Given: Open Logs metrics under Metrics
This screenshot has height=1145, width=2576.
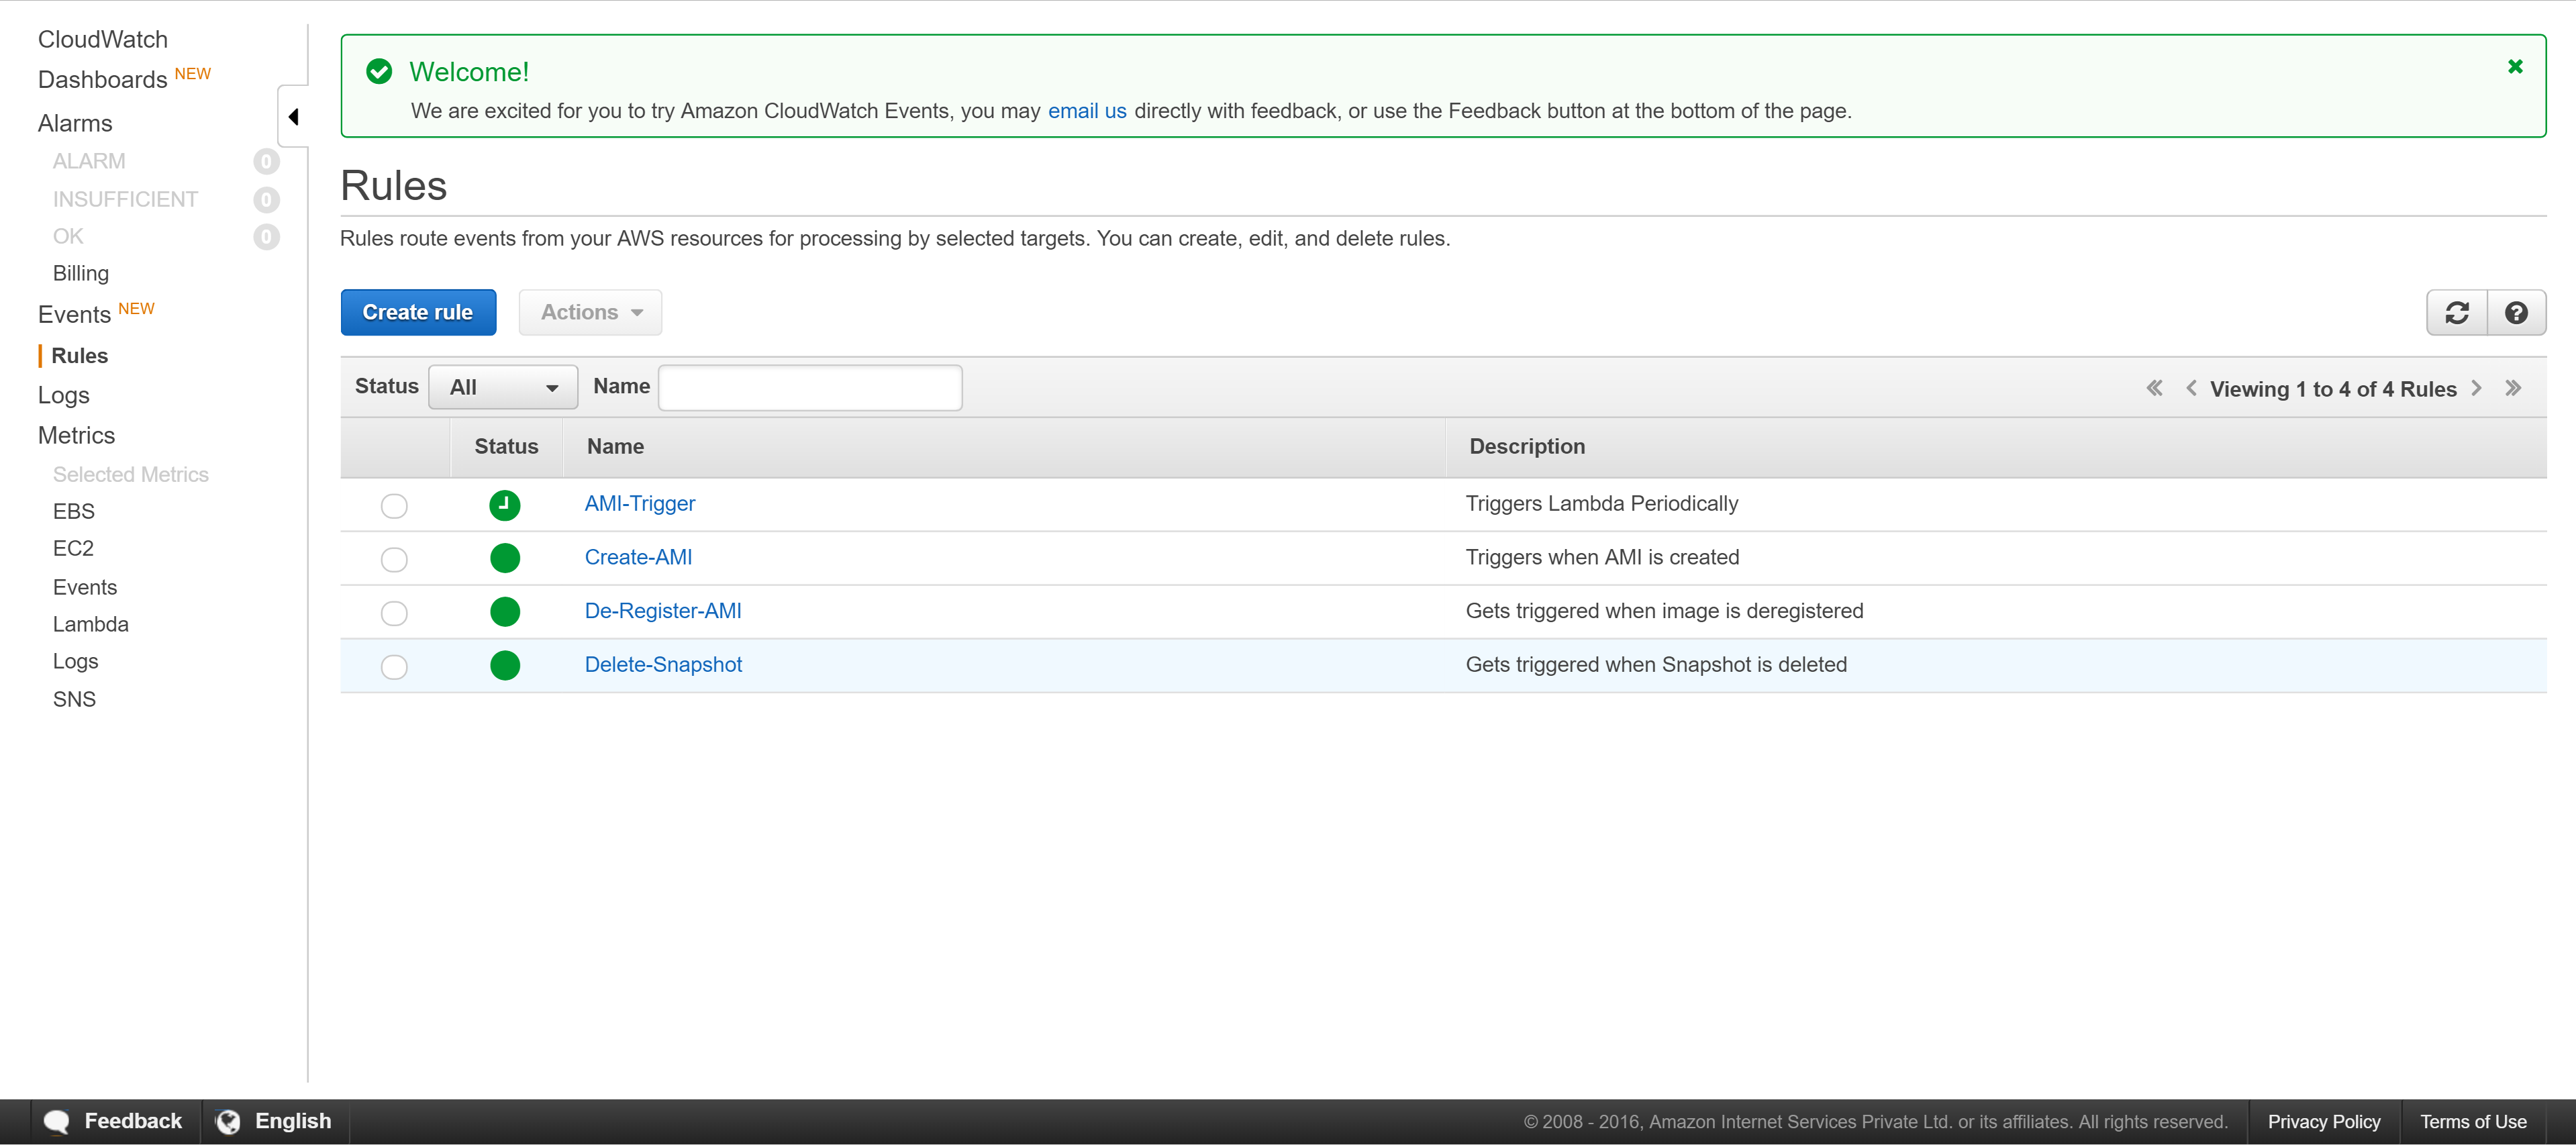Looking at the screenshot, I should tap(76, 662).
